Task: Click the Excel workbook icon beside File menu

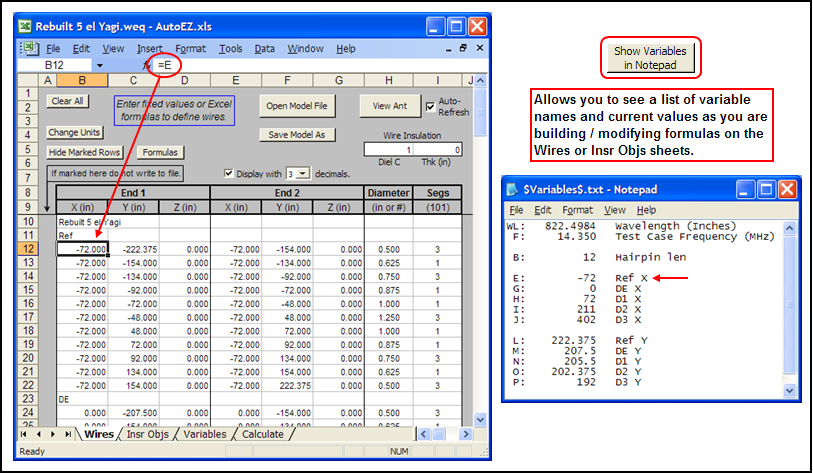Action: click(28, 48)
